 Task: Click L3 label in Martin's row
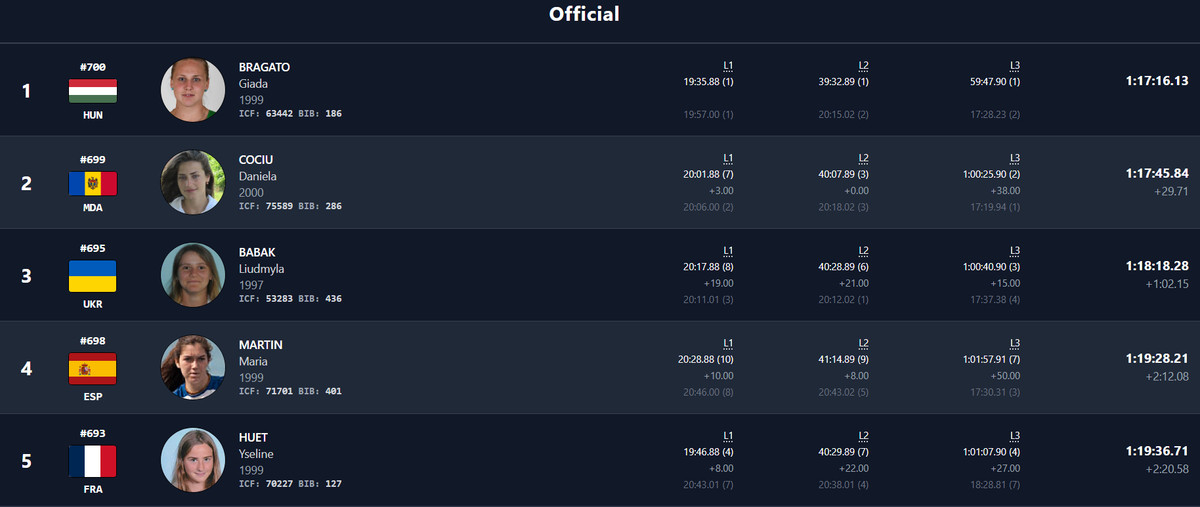point(1015,343)
